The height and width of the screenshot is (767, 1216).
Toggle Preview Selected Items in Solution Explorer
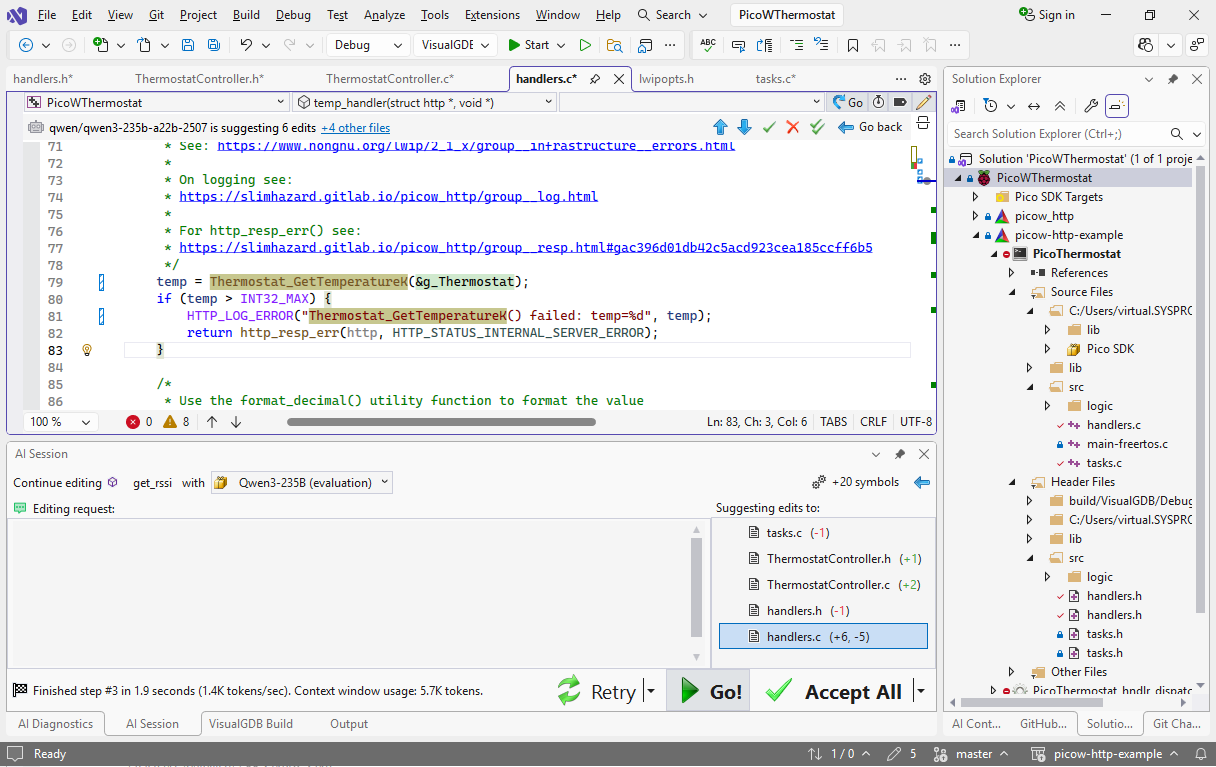[1117, 106]
